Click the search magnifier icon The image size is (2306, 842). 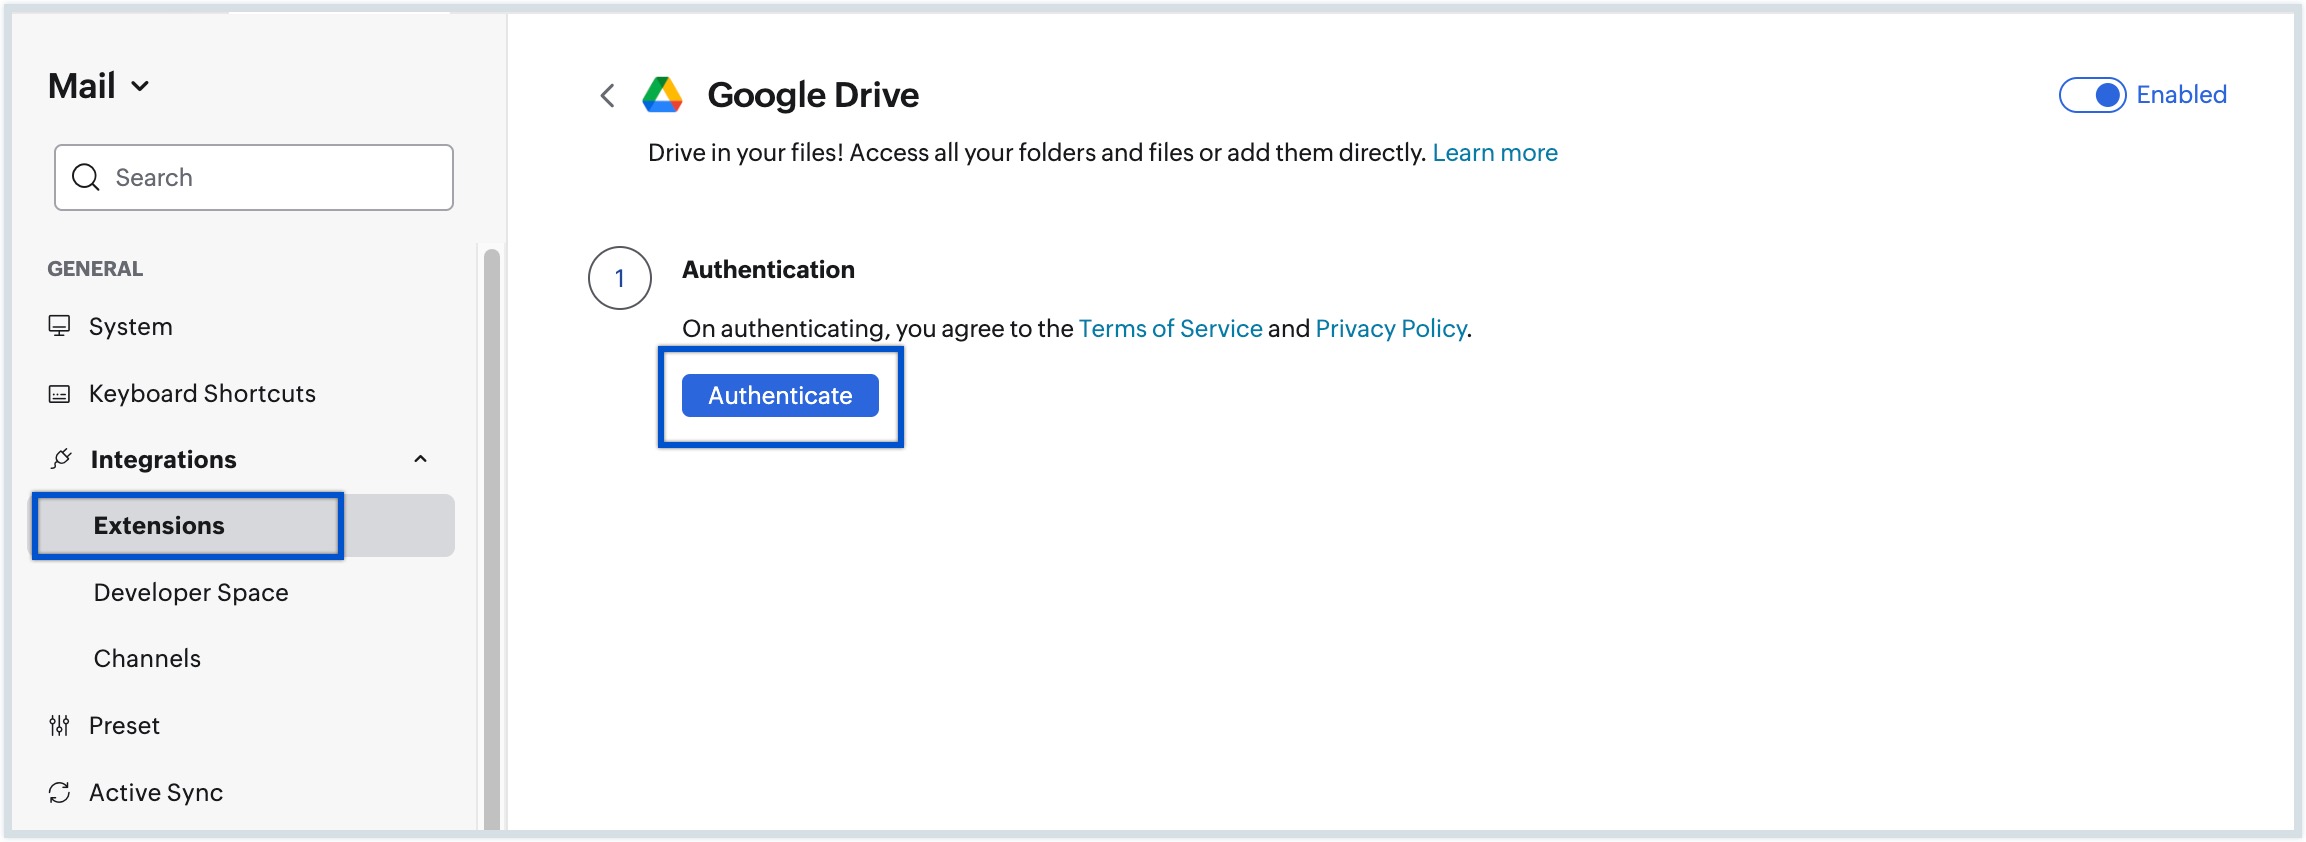[86, 177]
